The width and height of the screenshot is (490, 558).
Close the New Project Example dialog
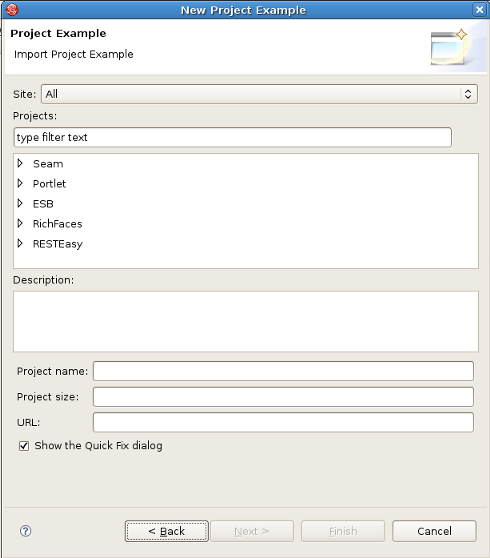click(x=479, y=10)
